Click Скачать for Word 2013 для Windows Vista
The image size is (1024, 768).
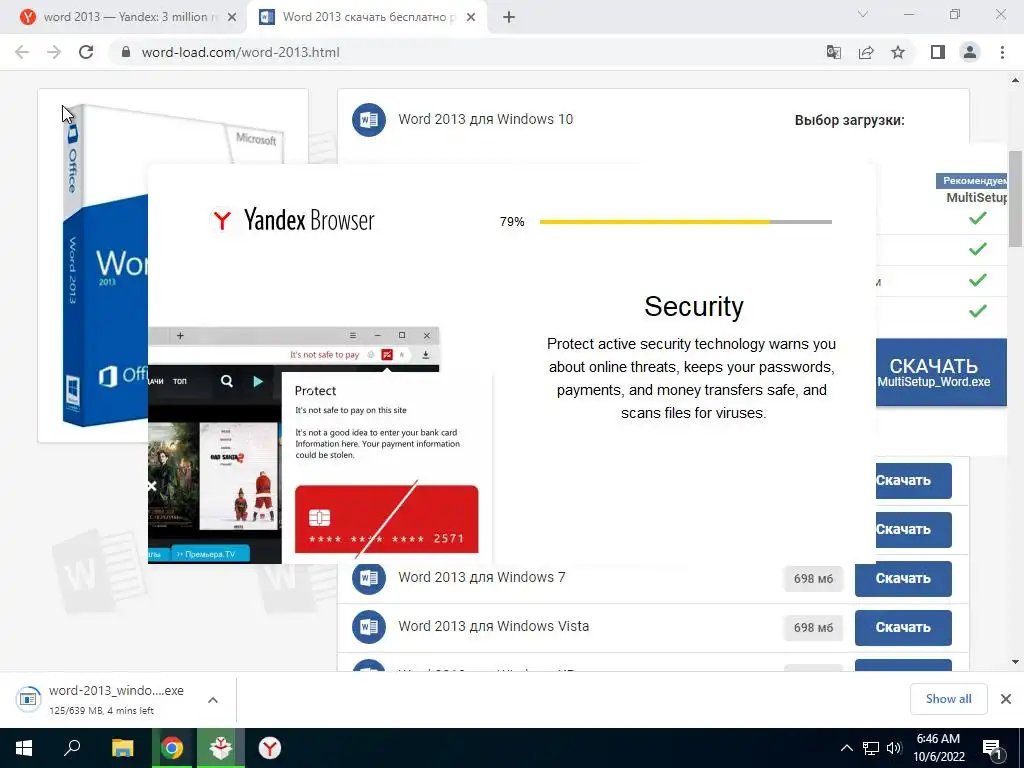[903, 628]
